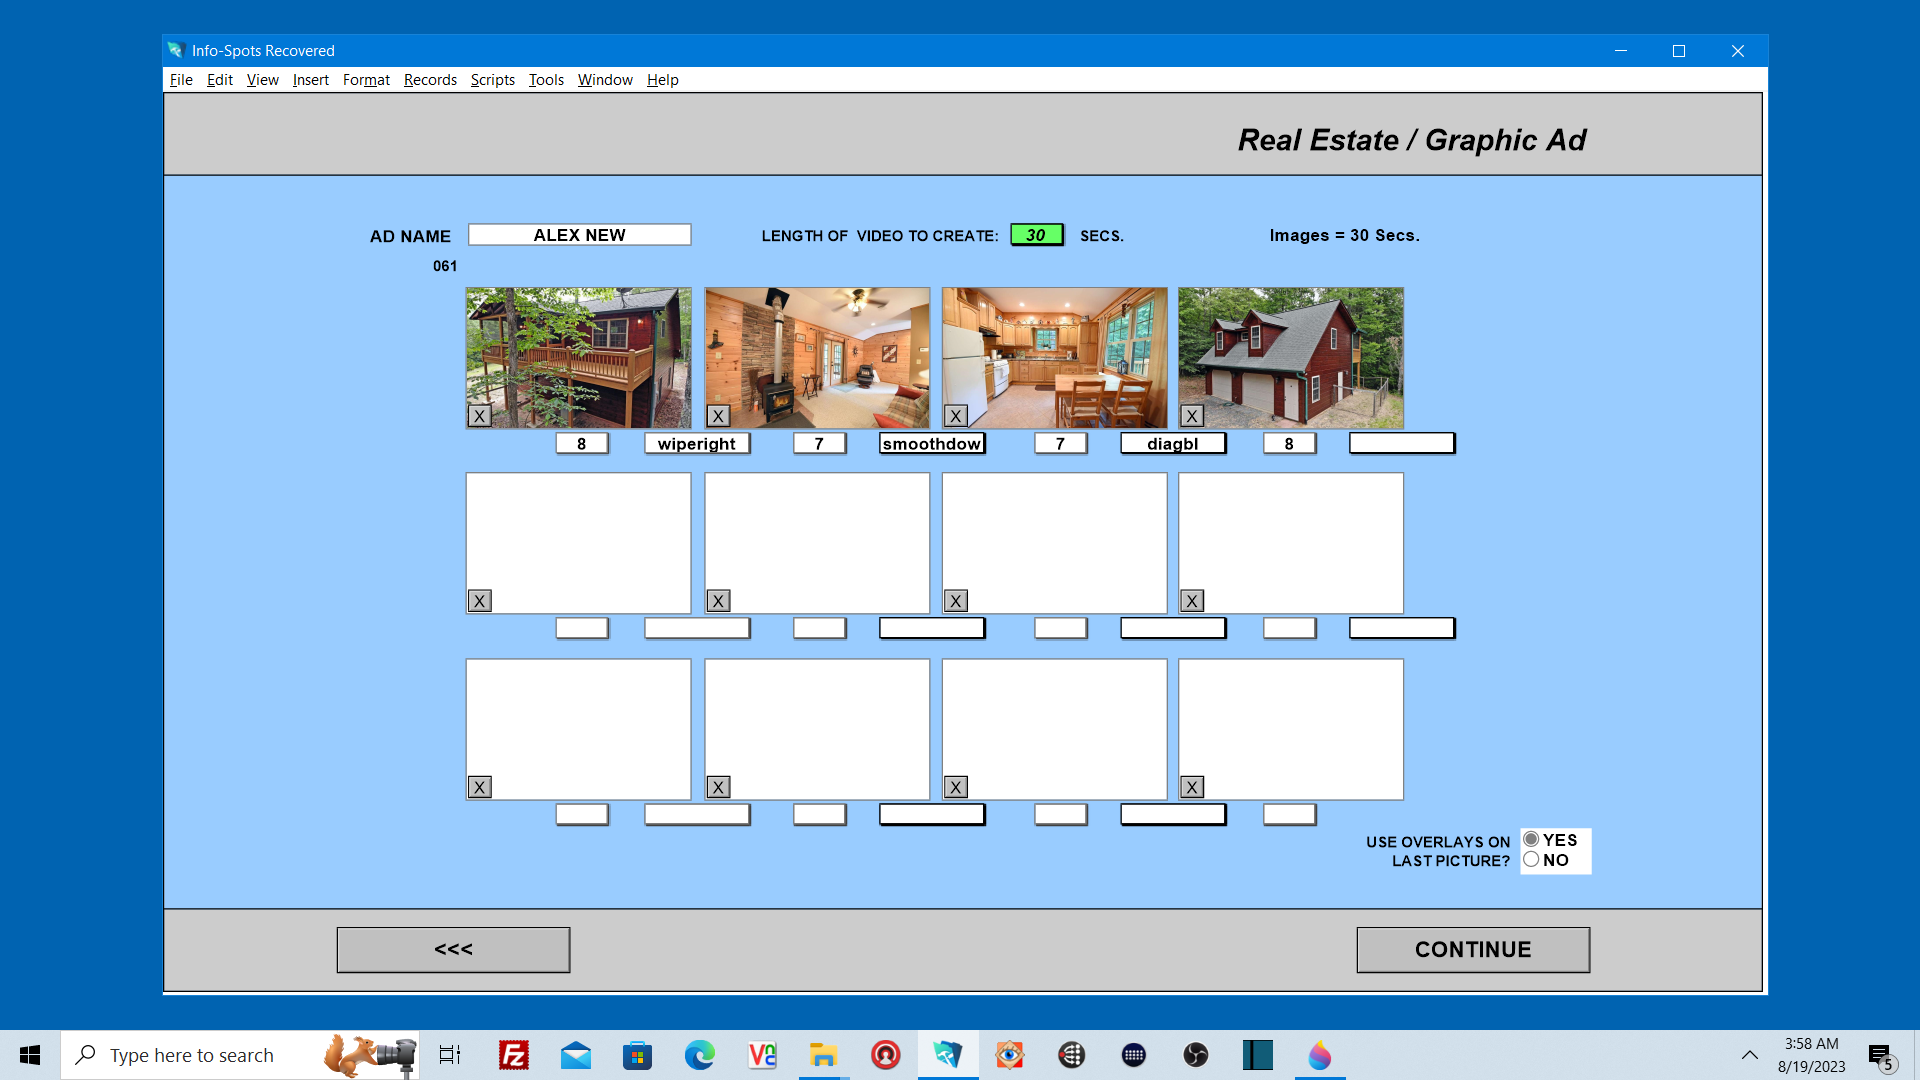Click the duration field 8 under red garage photo
1920x1080 pixels.
(1290, 443)
